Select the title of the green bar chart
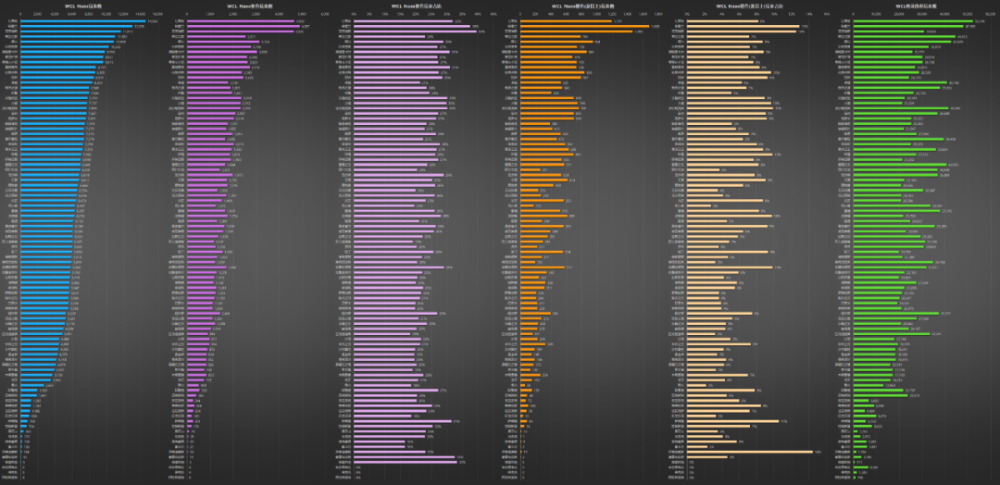 [916, 6]
